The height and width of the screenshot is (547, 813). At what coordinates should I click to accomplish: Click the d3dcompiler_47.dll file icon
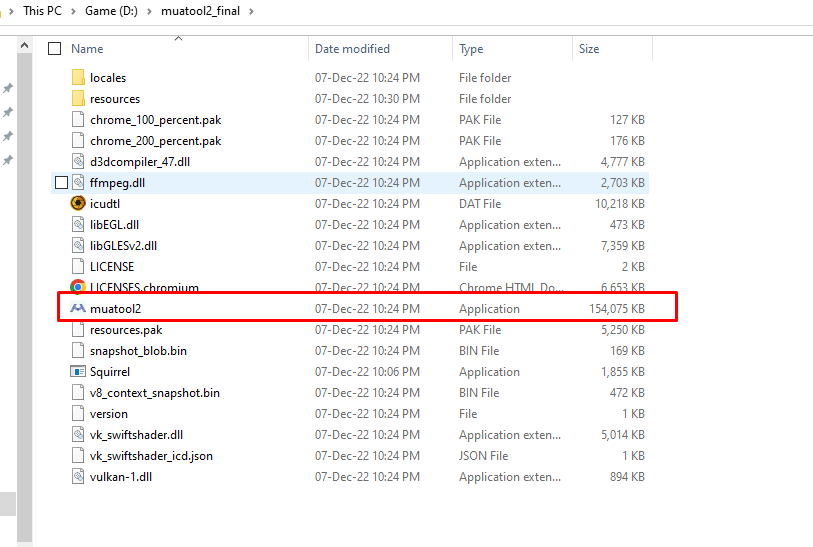(x=79, y=162)
